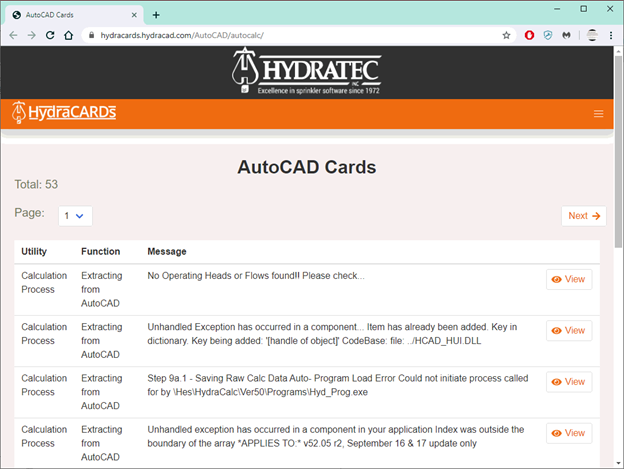Click Extracting from AutoCAD in the Step 9a.1 row
The width and height of the screenshot is (624, 469).
[x=101, y=392]
